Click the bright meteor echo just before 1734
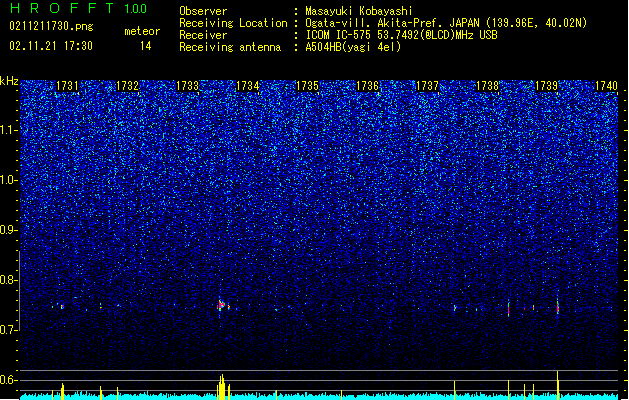Viewport: 629px width, 400px height. [x=221, y=306]
